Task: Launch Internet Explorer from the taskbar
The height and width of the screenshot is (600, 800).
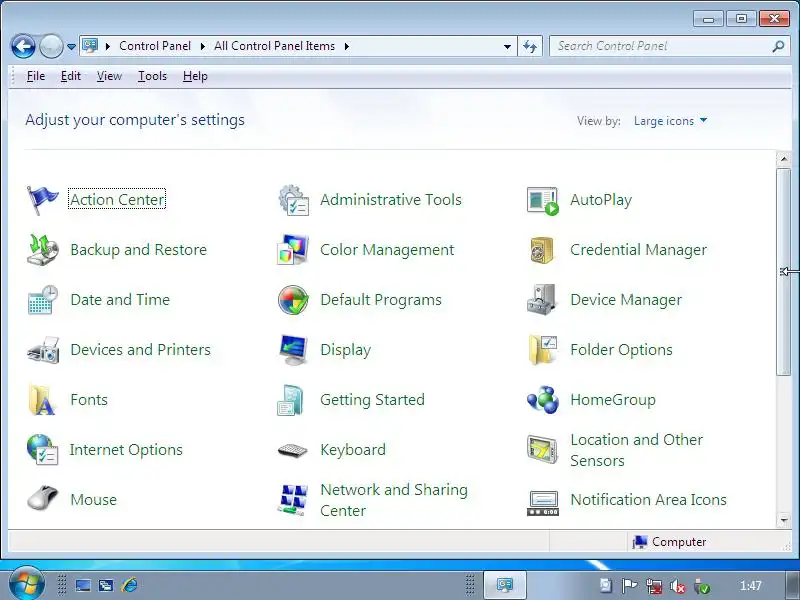Action: click(x=130, y=585)
